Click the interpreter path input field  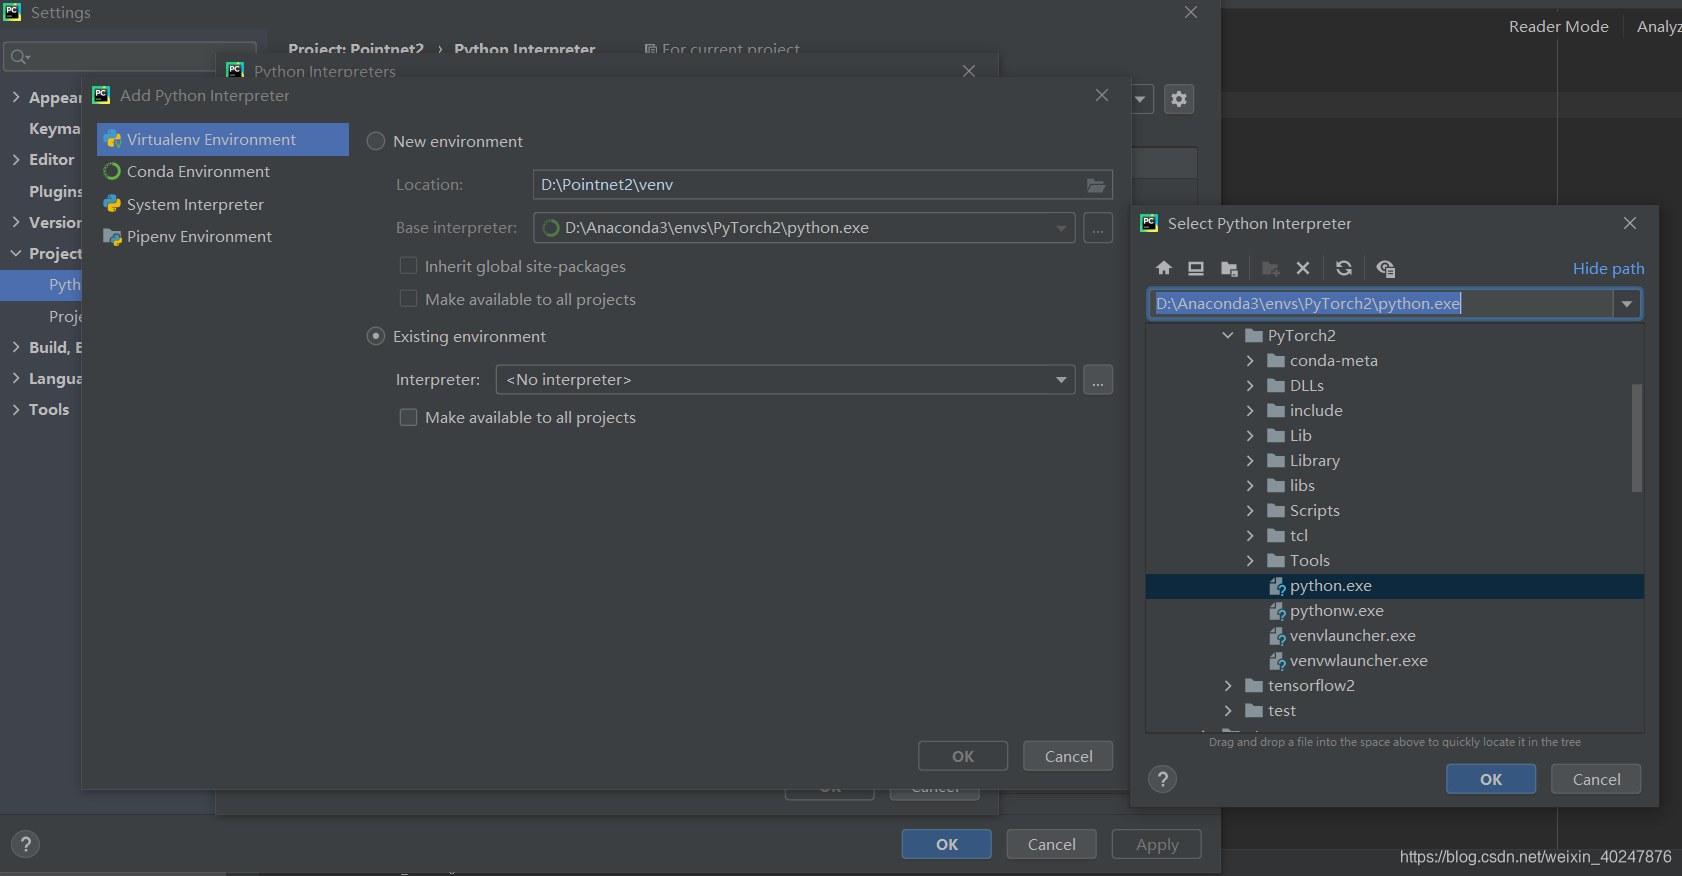tap(1382, 304)
